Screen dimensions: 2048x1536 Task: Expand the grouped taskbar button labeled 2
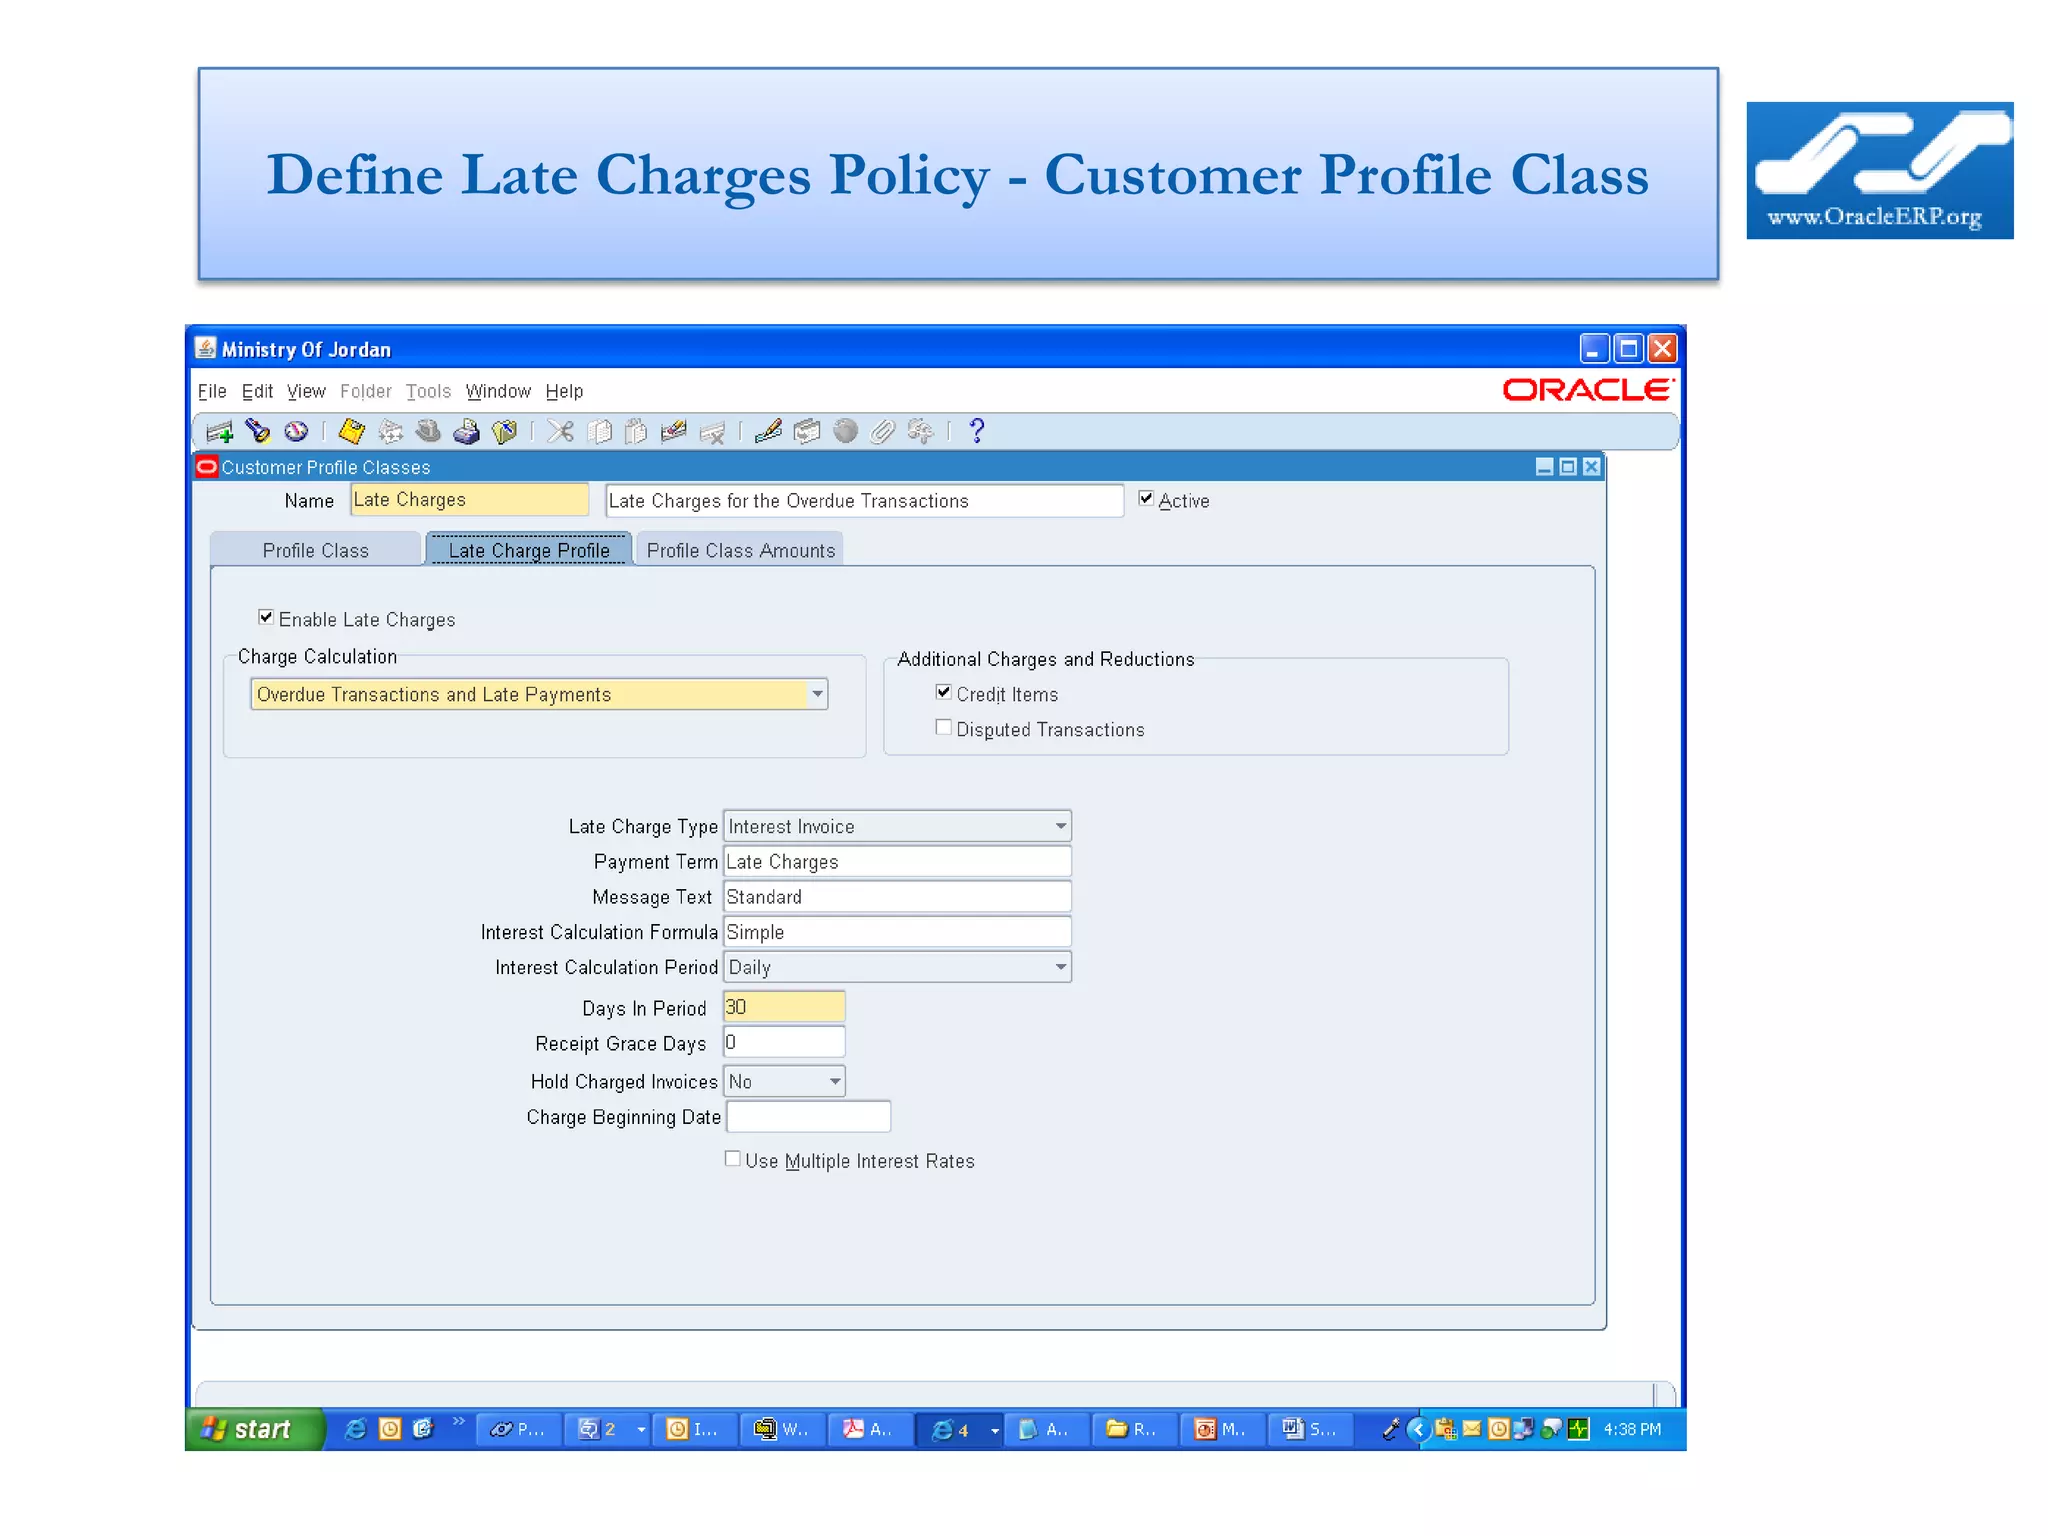pyautogui.click(x=641, y=1429)
